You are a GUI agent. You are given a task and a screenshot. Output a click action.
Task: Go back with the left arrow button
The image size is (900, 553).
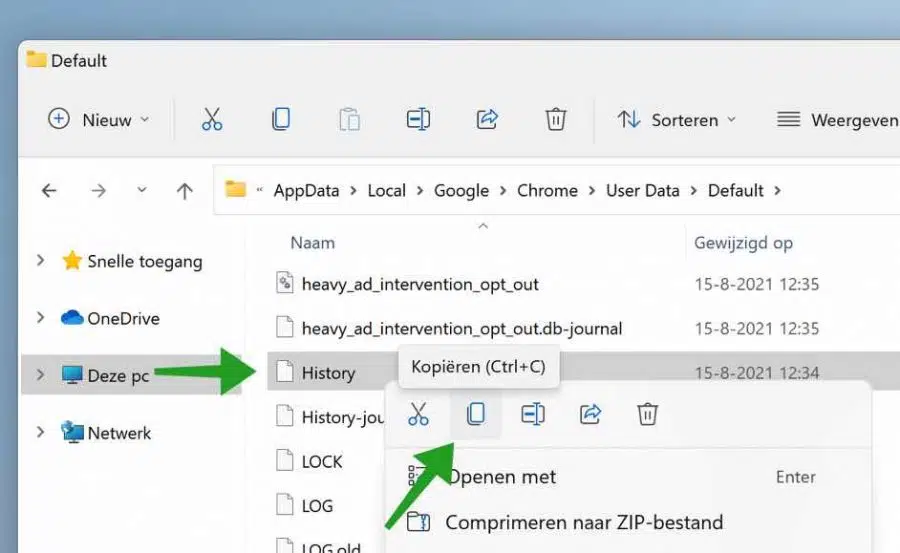tap(49, 191)
